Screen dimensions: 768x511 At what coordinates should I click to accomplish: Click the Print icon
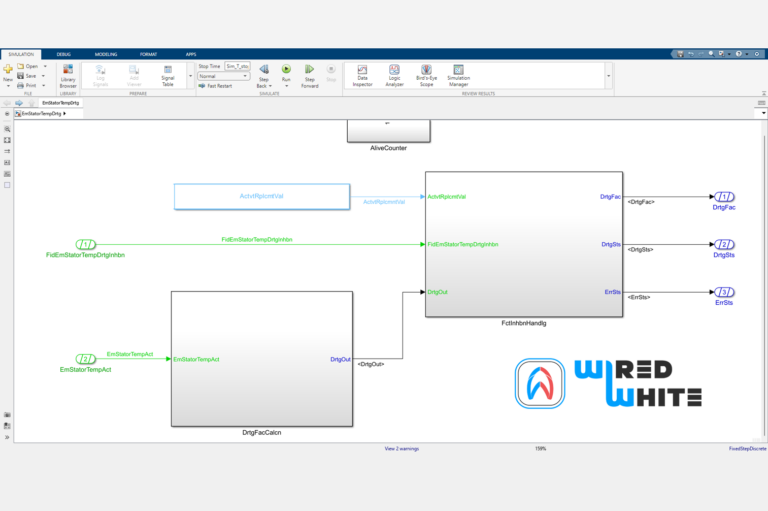[21, 85]
